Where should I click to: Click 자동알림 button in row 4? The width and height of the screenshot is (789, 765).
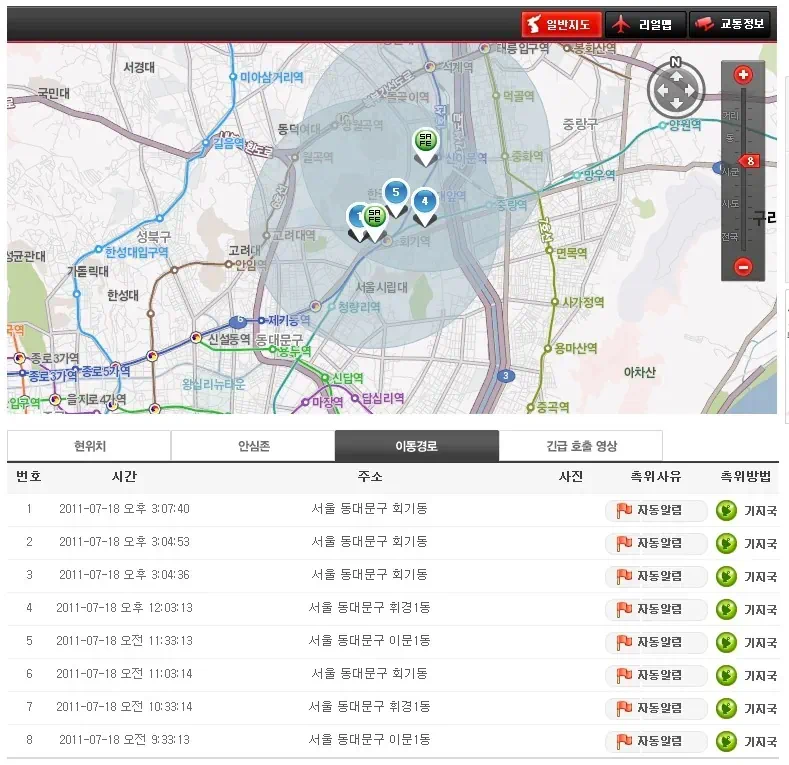click(655, 609)
